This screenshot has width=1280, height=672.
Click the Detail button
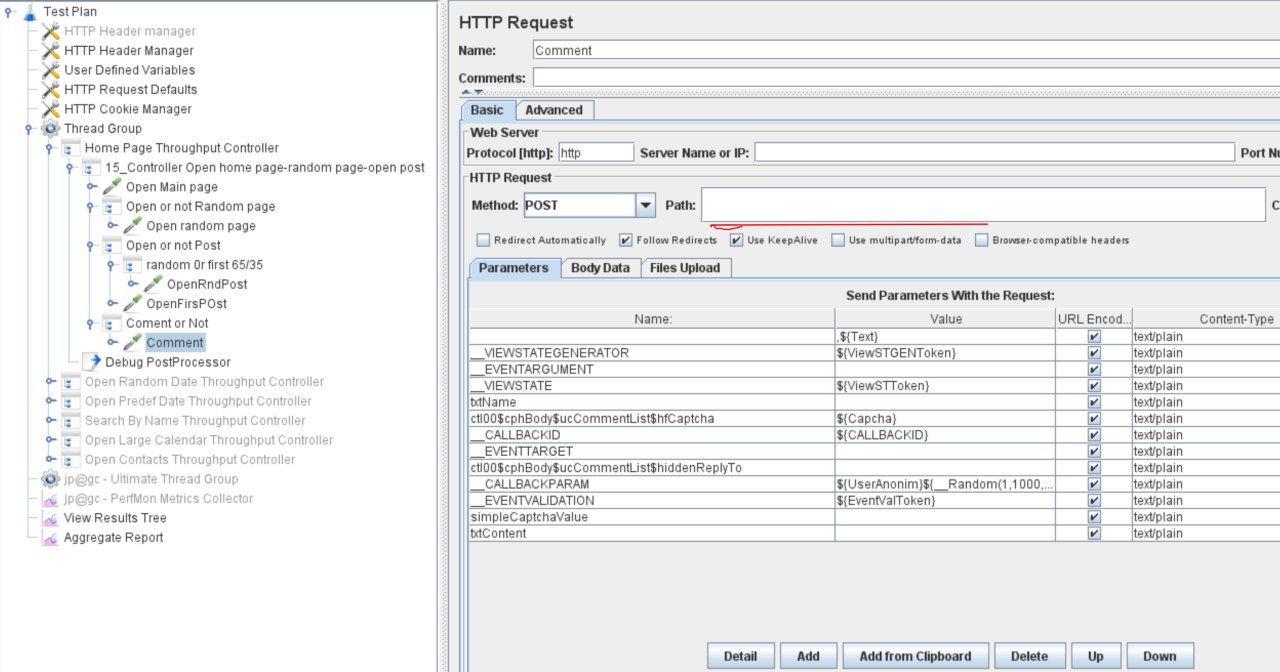[x=740, y=656]
